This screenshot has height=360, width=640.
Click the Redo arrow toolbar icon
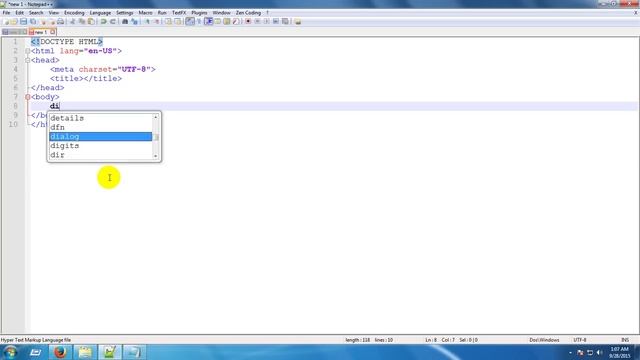(x=113, y=21)
